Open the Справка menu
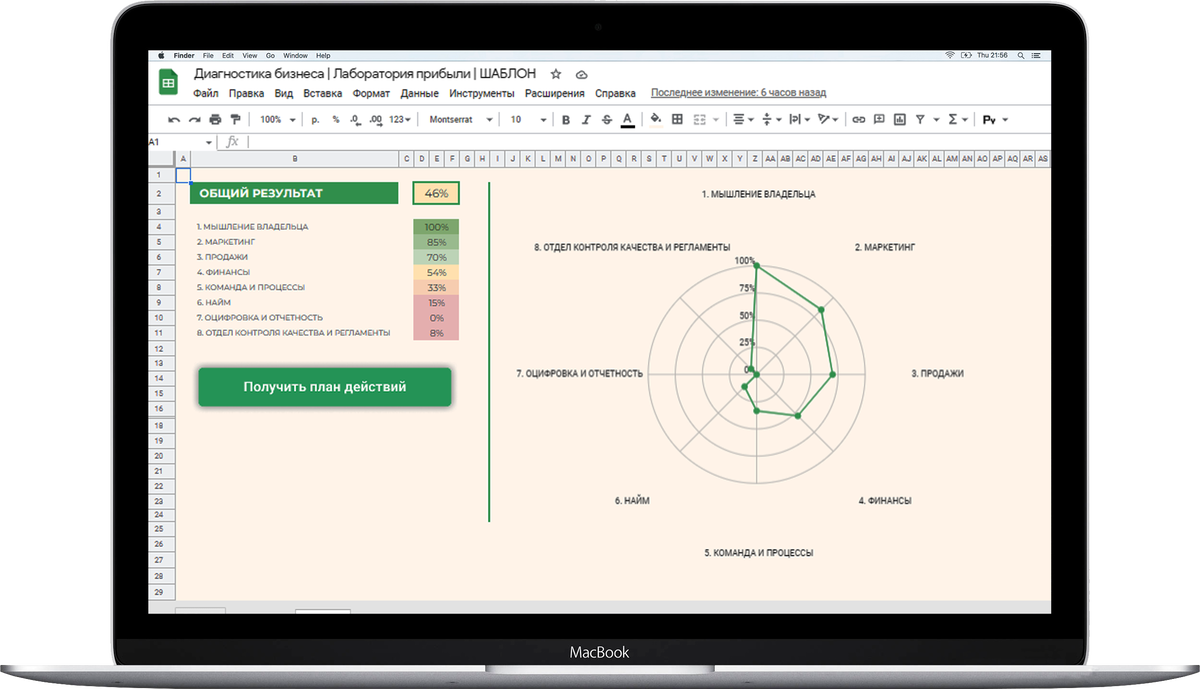Screen dimensions: 1200x689 click(x=615, y=94)
